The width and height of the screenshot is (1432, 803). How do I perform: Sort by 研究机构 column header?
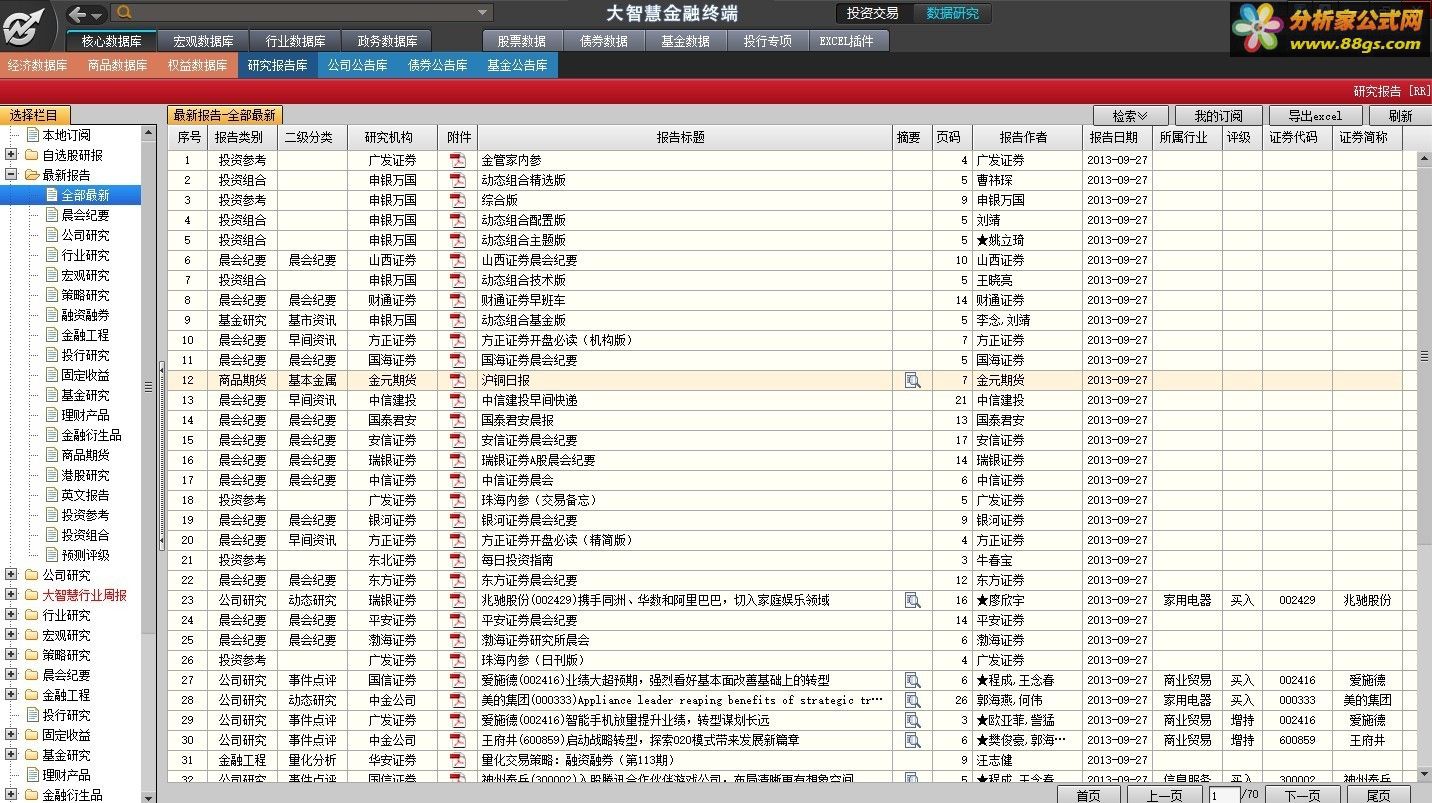click(x=393, y=137)
